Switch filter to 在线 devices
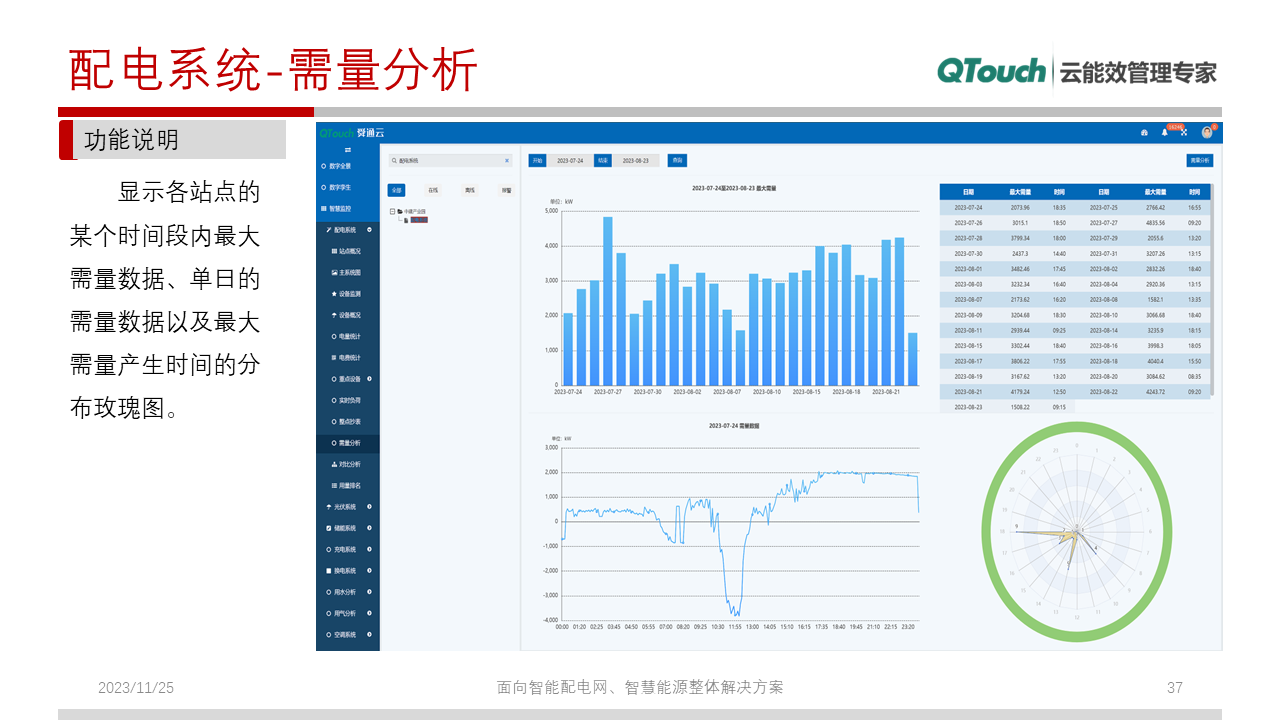Viewport: 1280px width, 720px height. [433, 190]
